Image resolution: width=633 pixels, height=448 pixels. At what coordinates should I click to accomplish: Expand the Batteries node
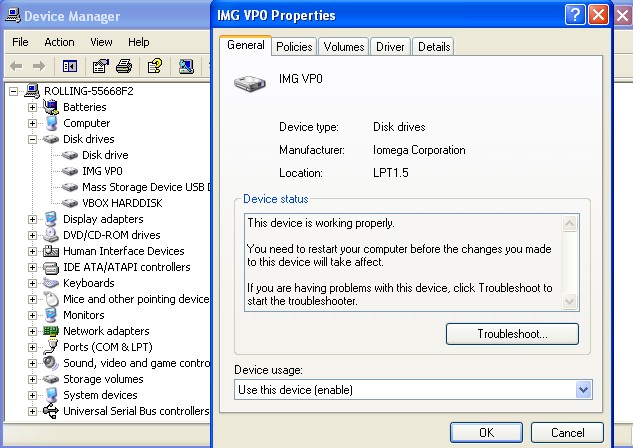click(x=33, y=107)
